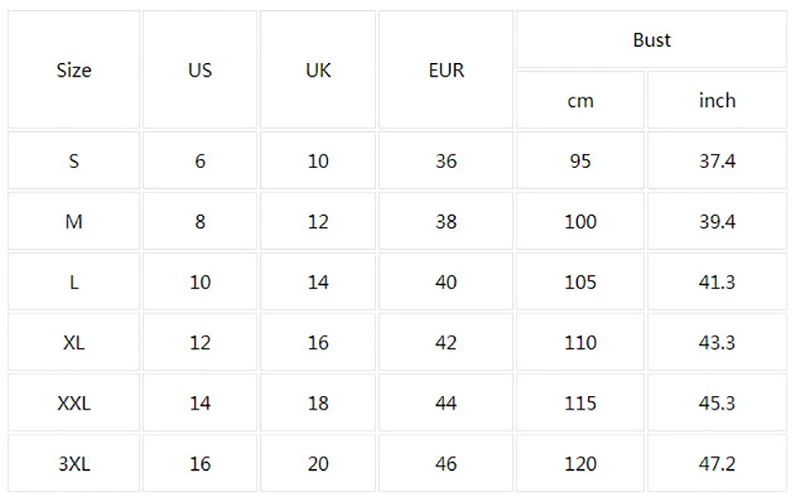This screenshot has height=501, width=800.
Task: Select UK size 20 cell
Action: (318, 464)
